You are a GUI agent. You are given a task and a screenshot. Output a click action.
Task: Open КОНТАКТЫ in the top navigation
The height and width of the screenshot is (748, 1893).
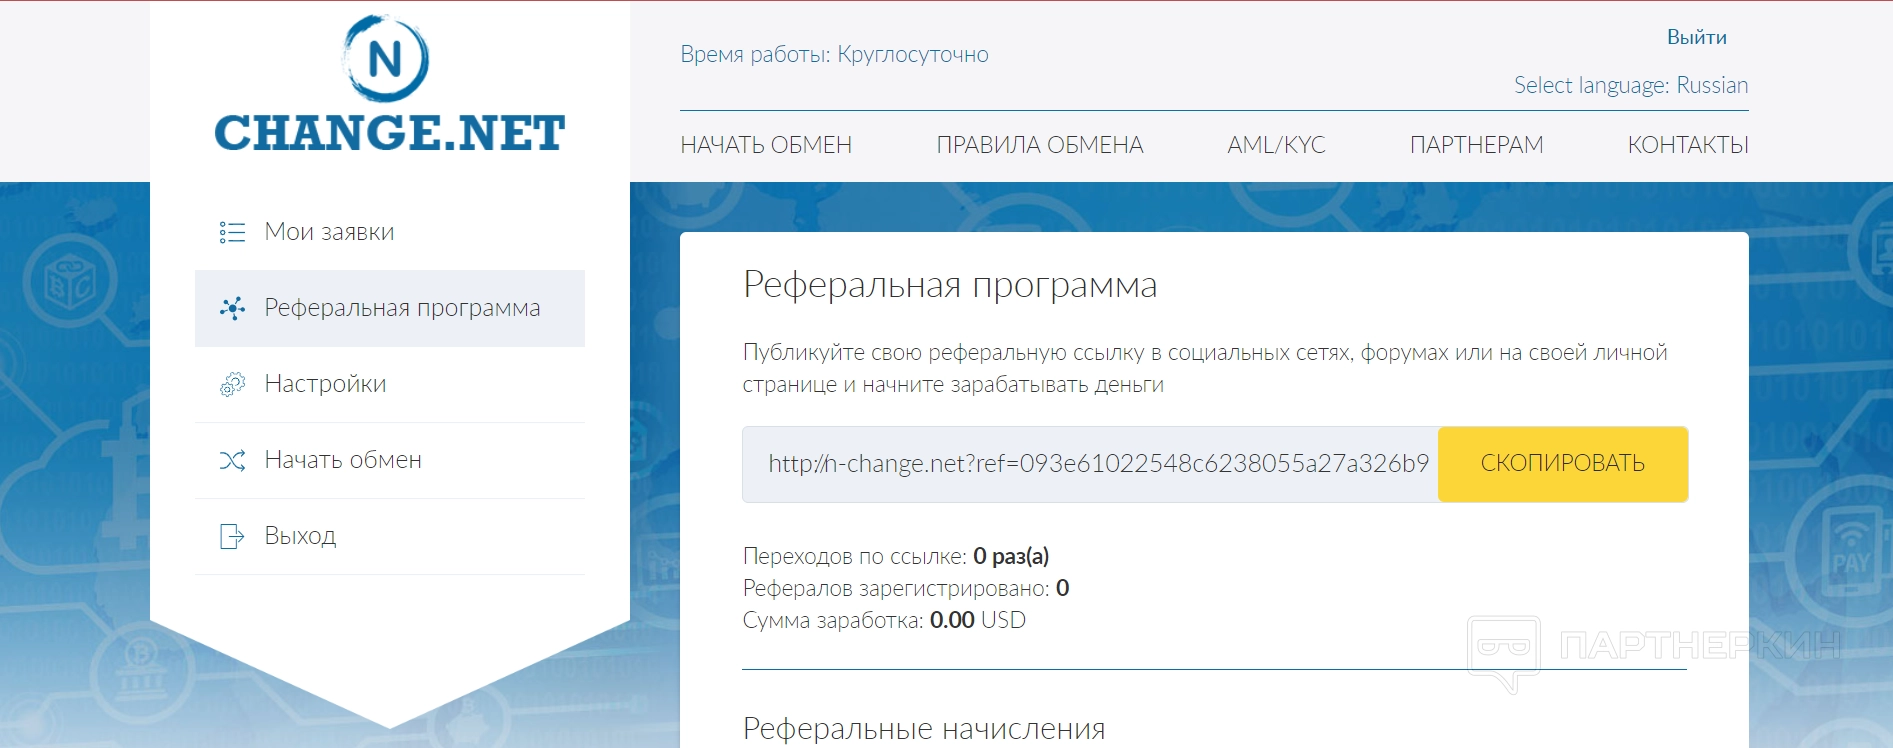pyautogui.click(x=1688, y=145)
